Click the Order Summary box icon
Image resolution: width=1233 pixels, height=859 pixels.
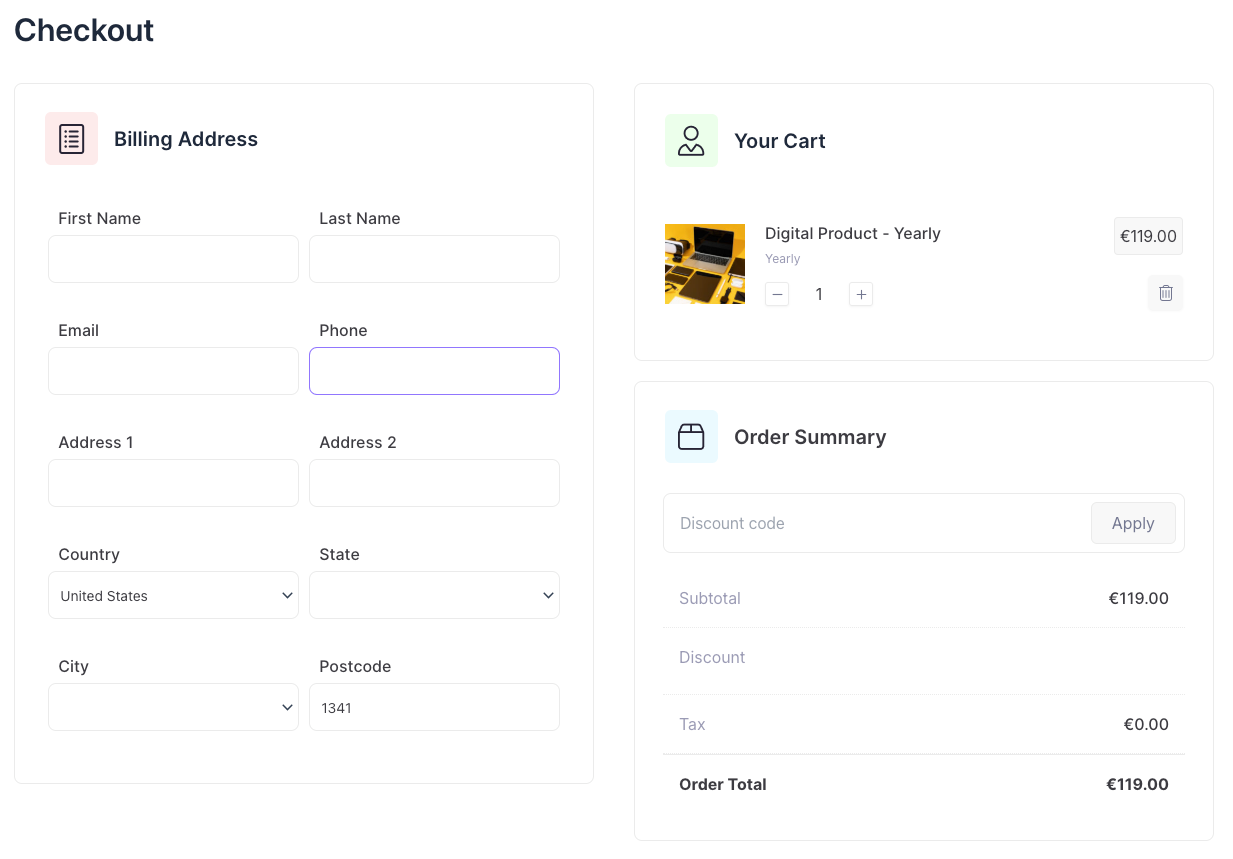tap(691, 437)
